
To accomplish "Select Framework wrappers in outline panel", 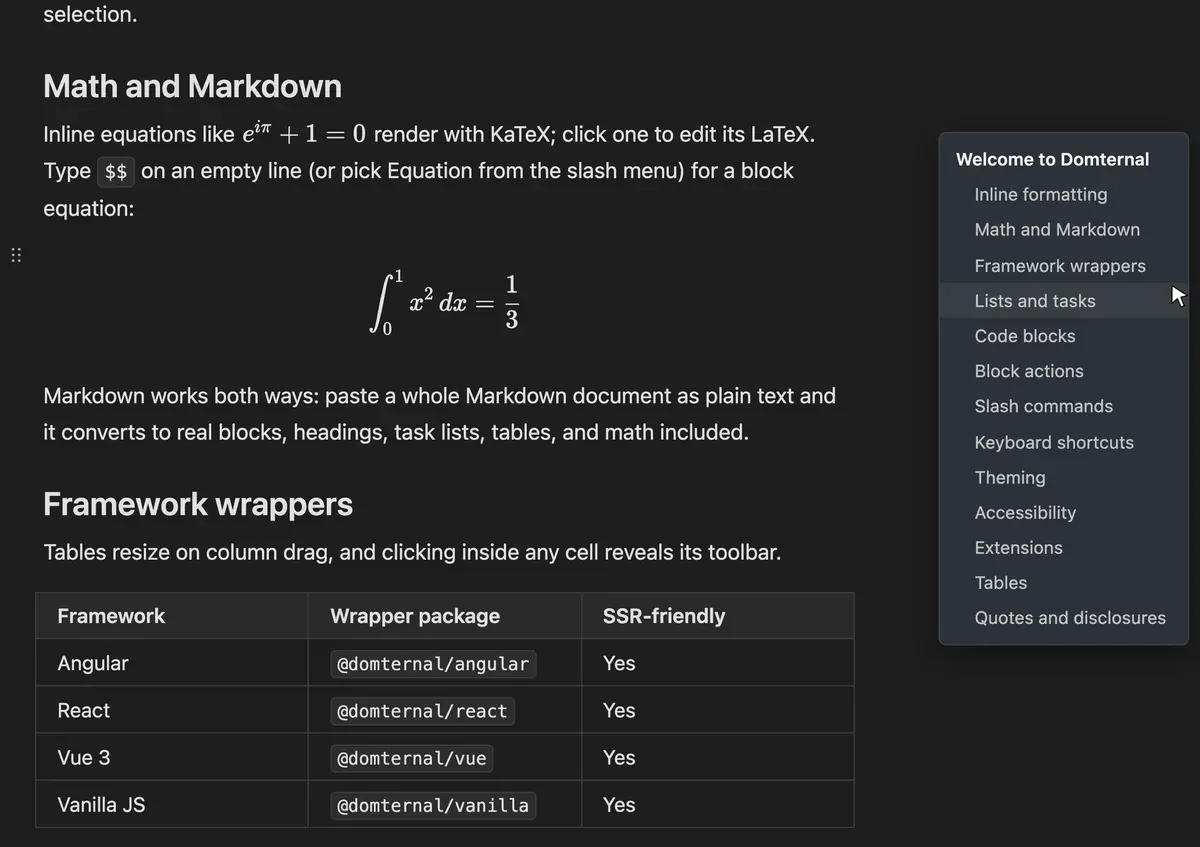I will click(x=1060, y=266).
